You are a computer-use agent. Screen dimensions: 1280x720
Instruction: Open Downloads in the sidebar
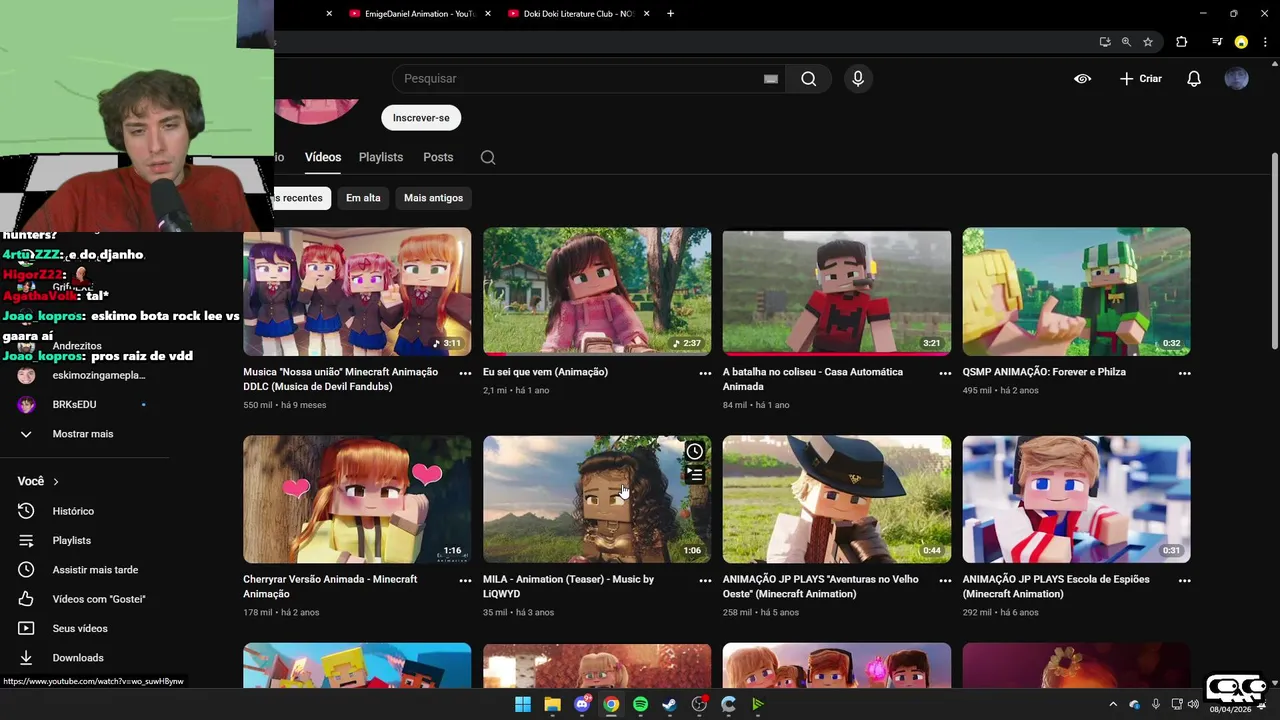click(78, 658)
